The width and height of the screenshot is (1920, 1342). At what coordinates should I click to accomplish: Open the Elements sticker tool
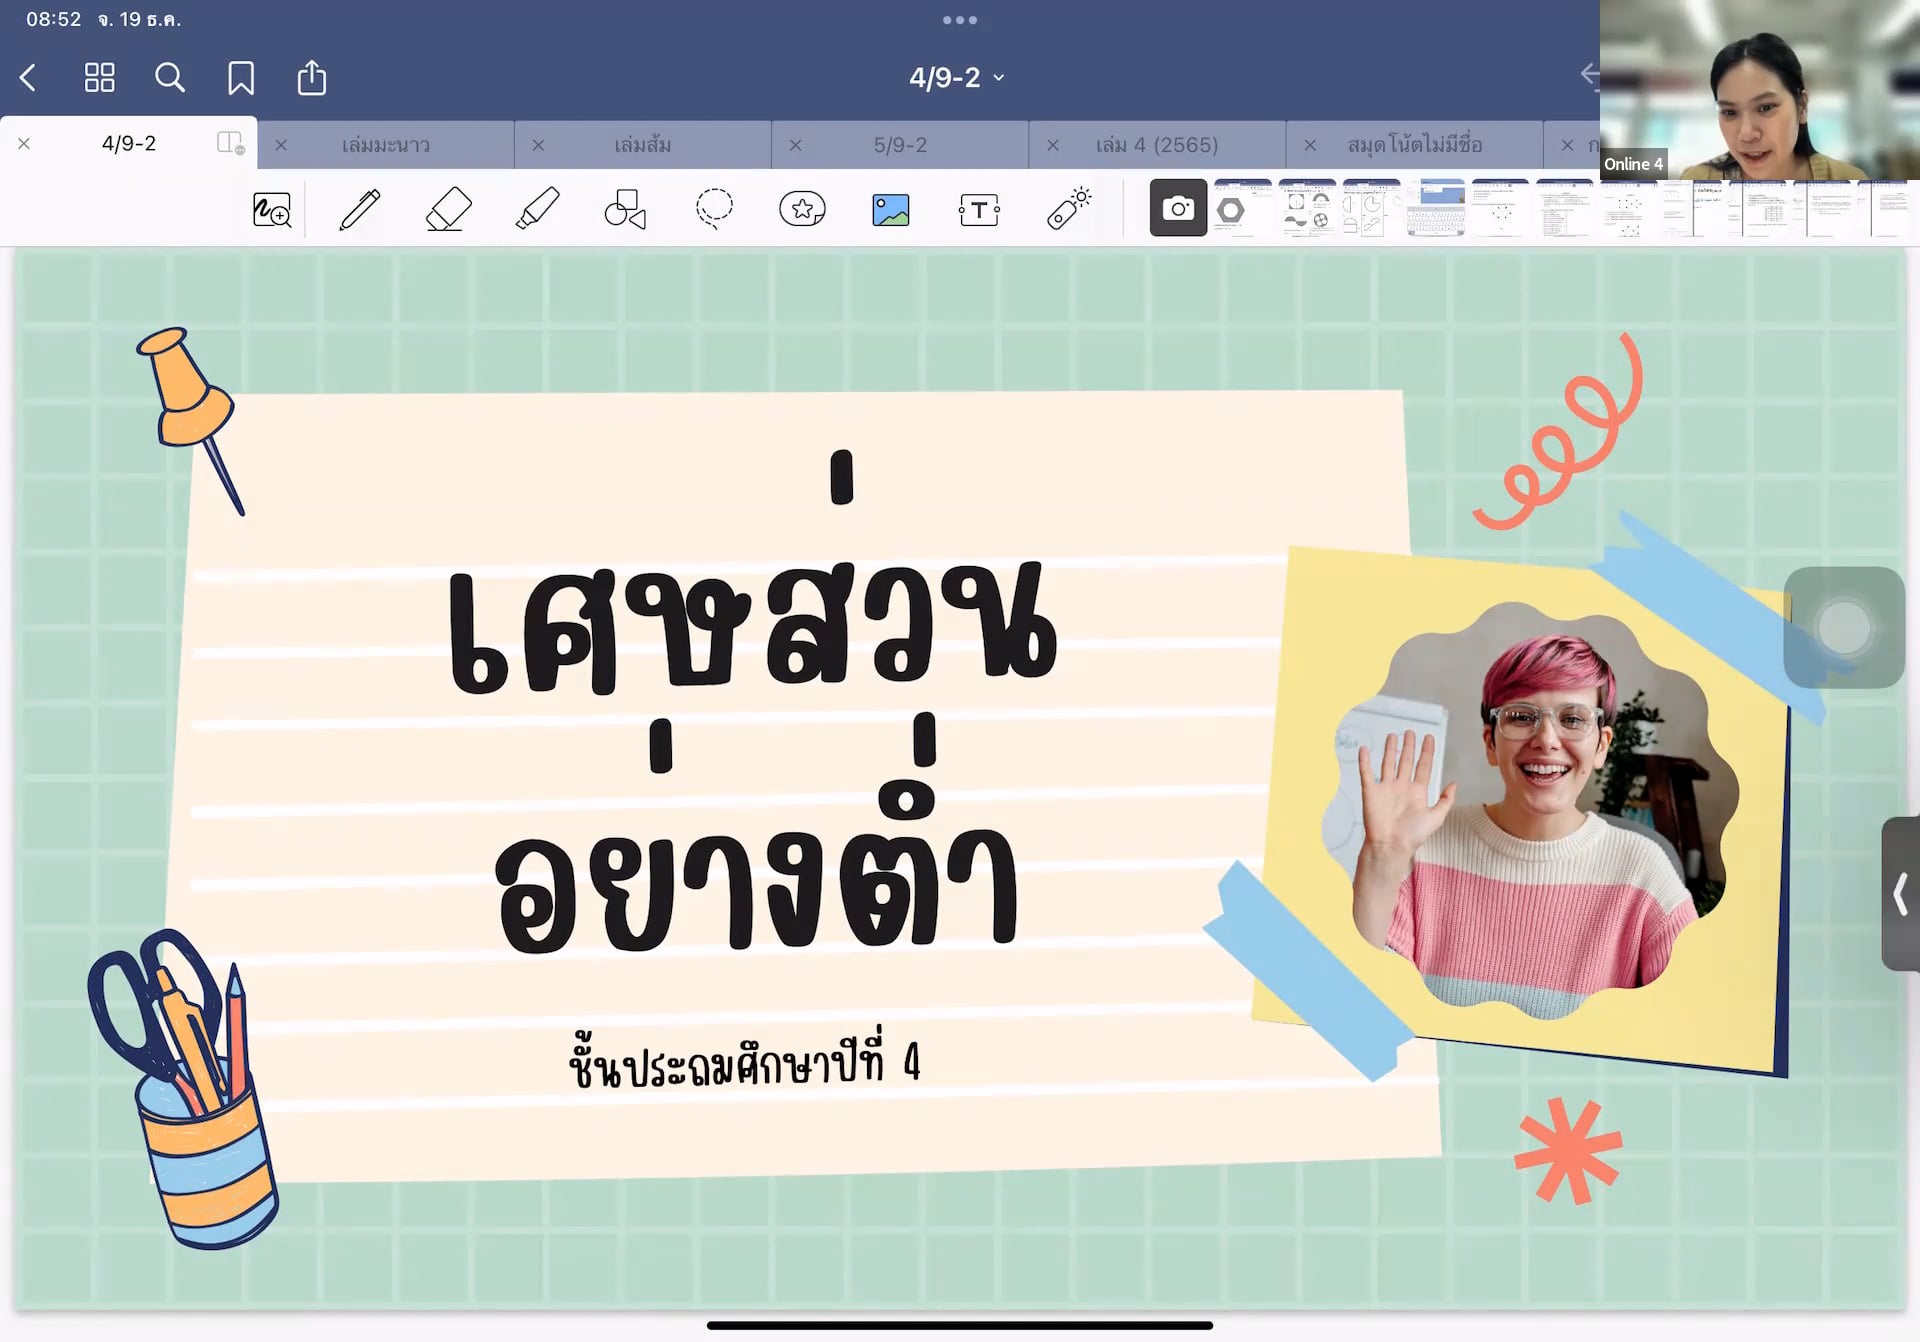click(x=802, y=210)
